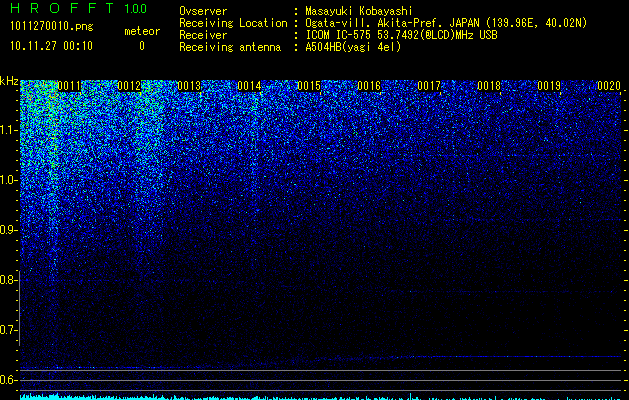The width and height of the screenshot is (629, 400).
Task: Click the 0011 time marker
Action: (x=69, y=86)
